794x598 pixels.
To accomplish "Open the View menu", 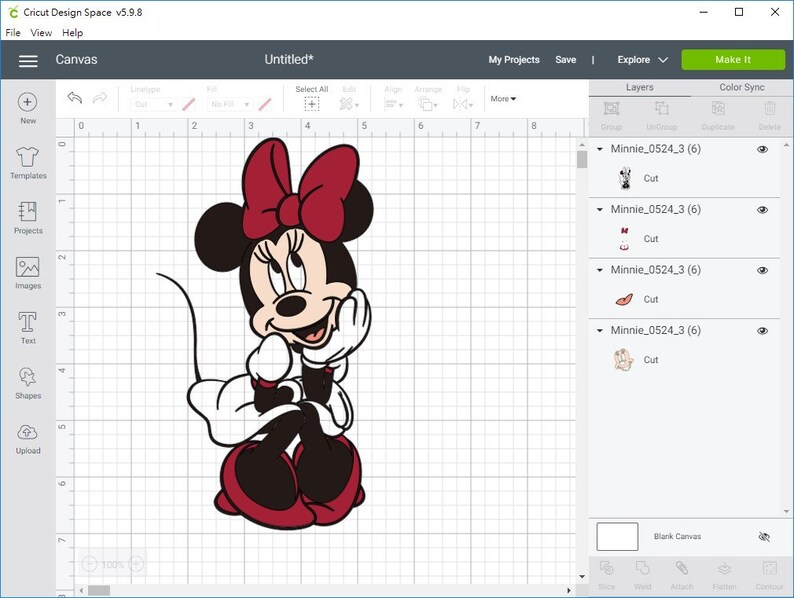I will (x=41, y=33).
